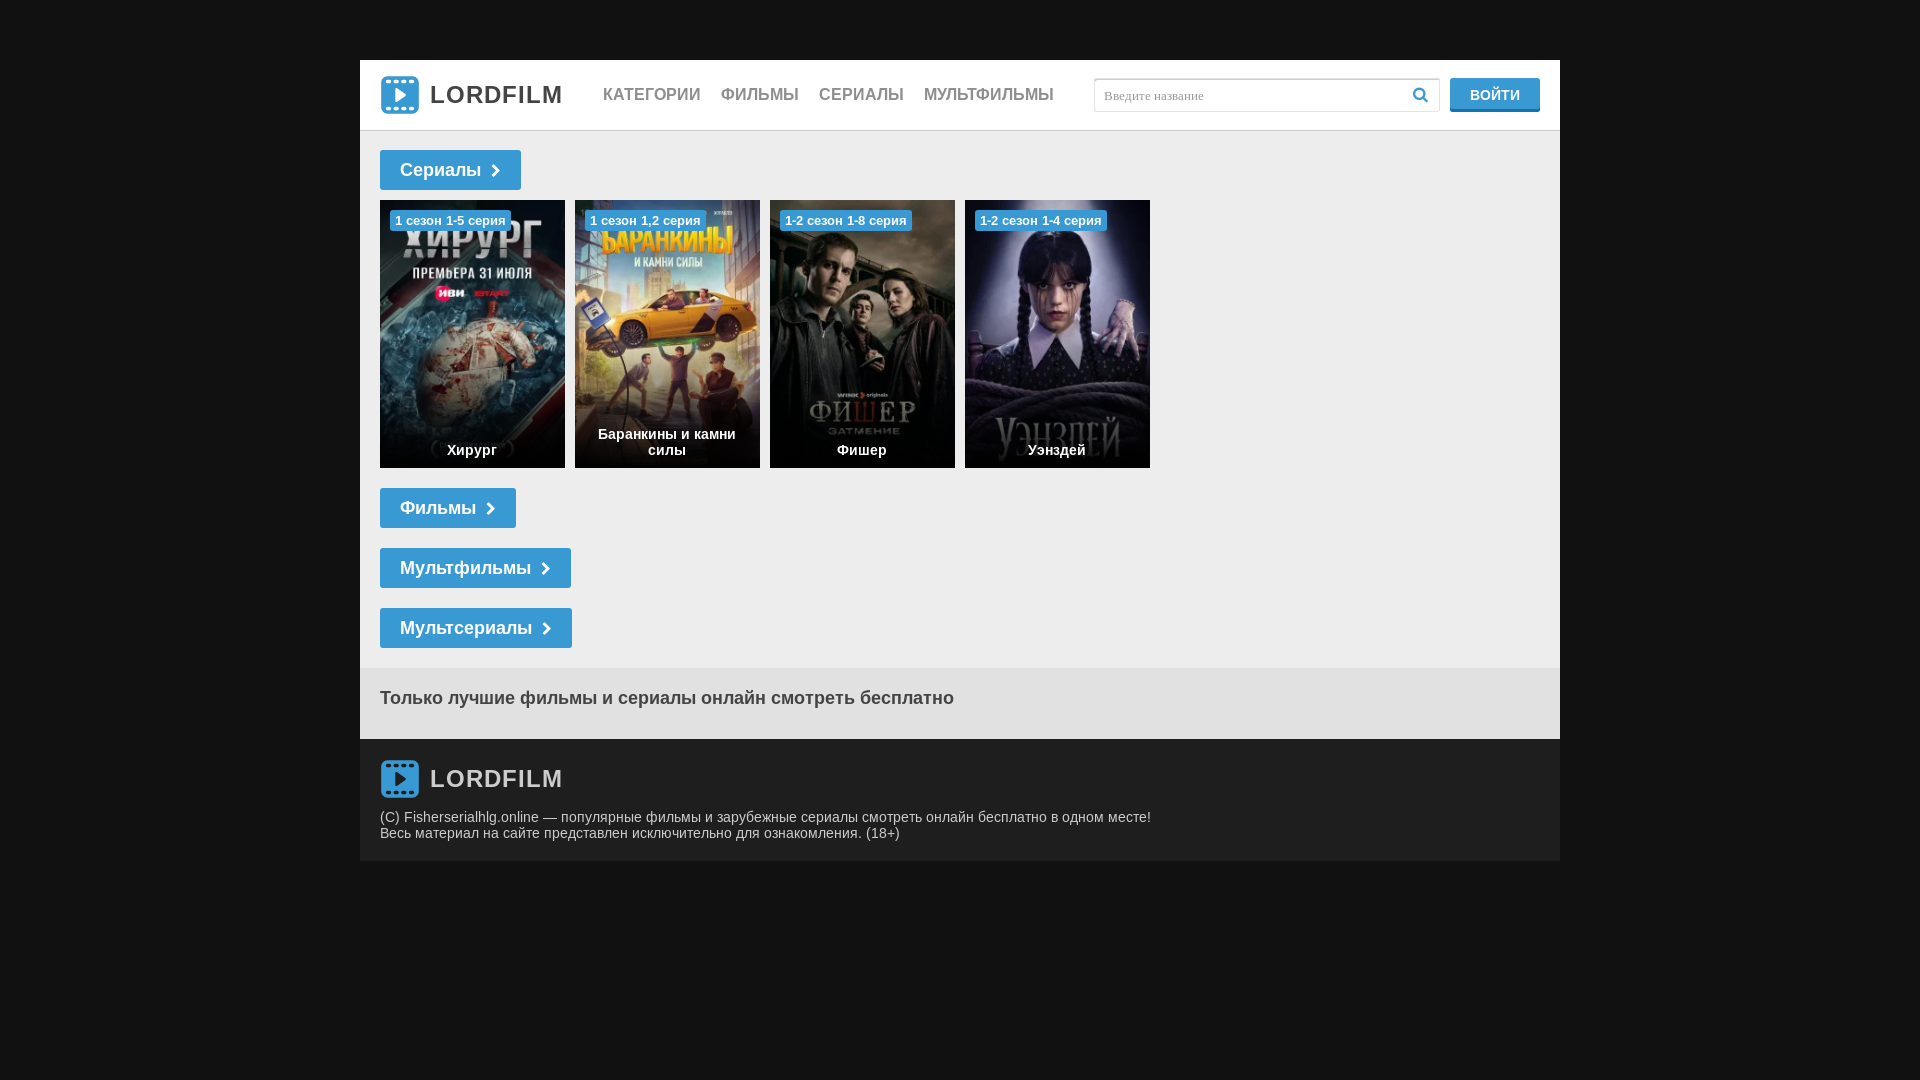Open the Баранкины и камни силы poster
Screen dimensions: 1920x1080
[667, 334]
